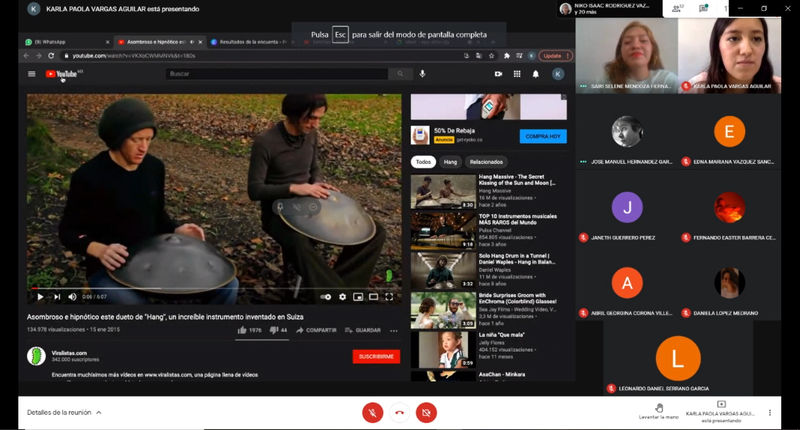This screenshot has height=430, width=800.
Task: Click the COMPRA HOY ad button
Action: [543, 136]
